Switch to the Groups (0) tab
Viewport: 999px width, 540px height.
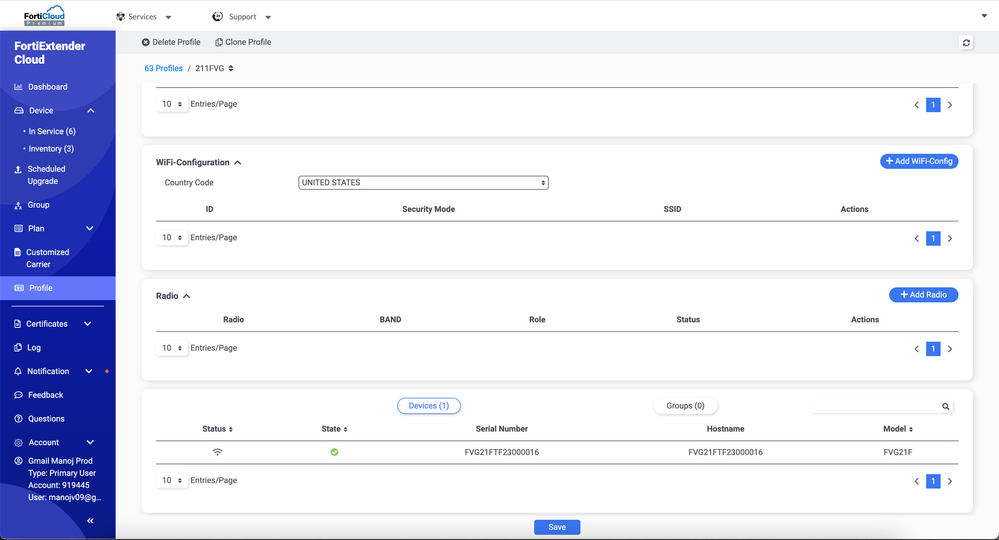click(685, 406)
